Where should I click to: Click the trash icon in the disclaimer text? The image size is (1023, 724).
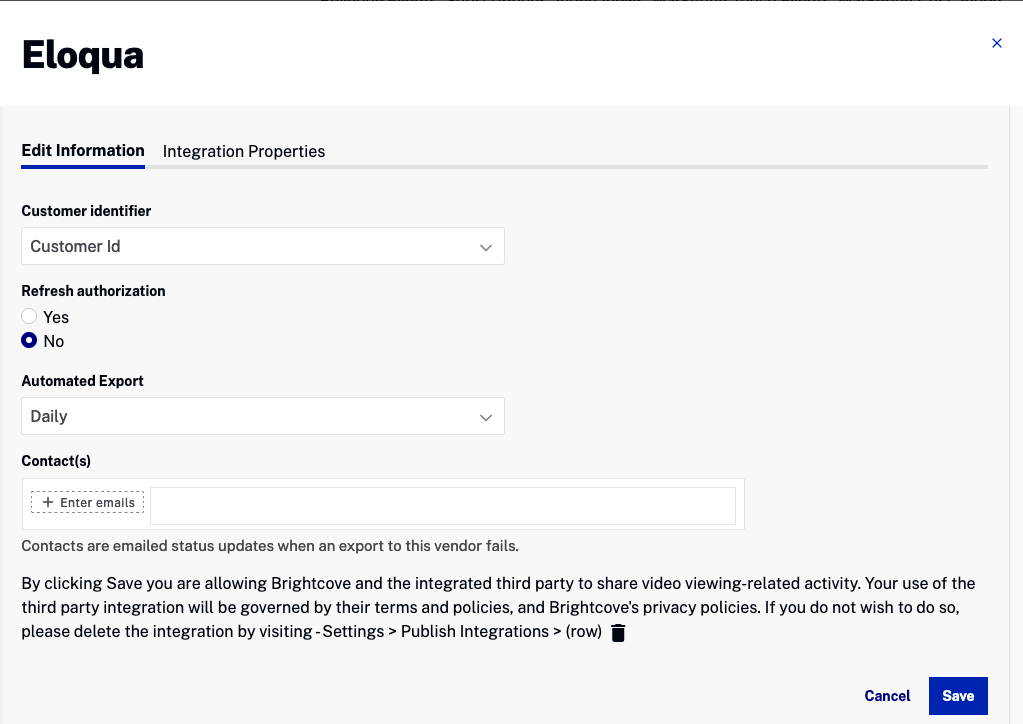click(x=618, y=633)
